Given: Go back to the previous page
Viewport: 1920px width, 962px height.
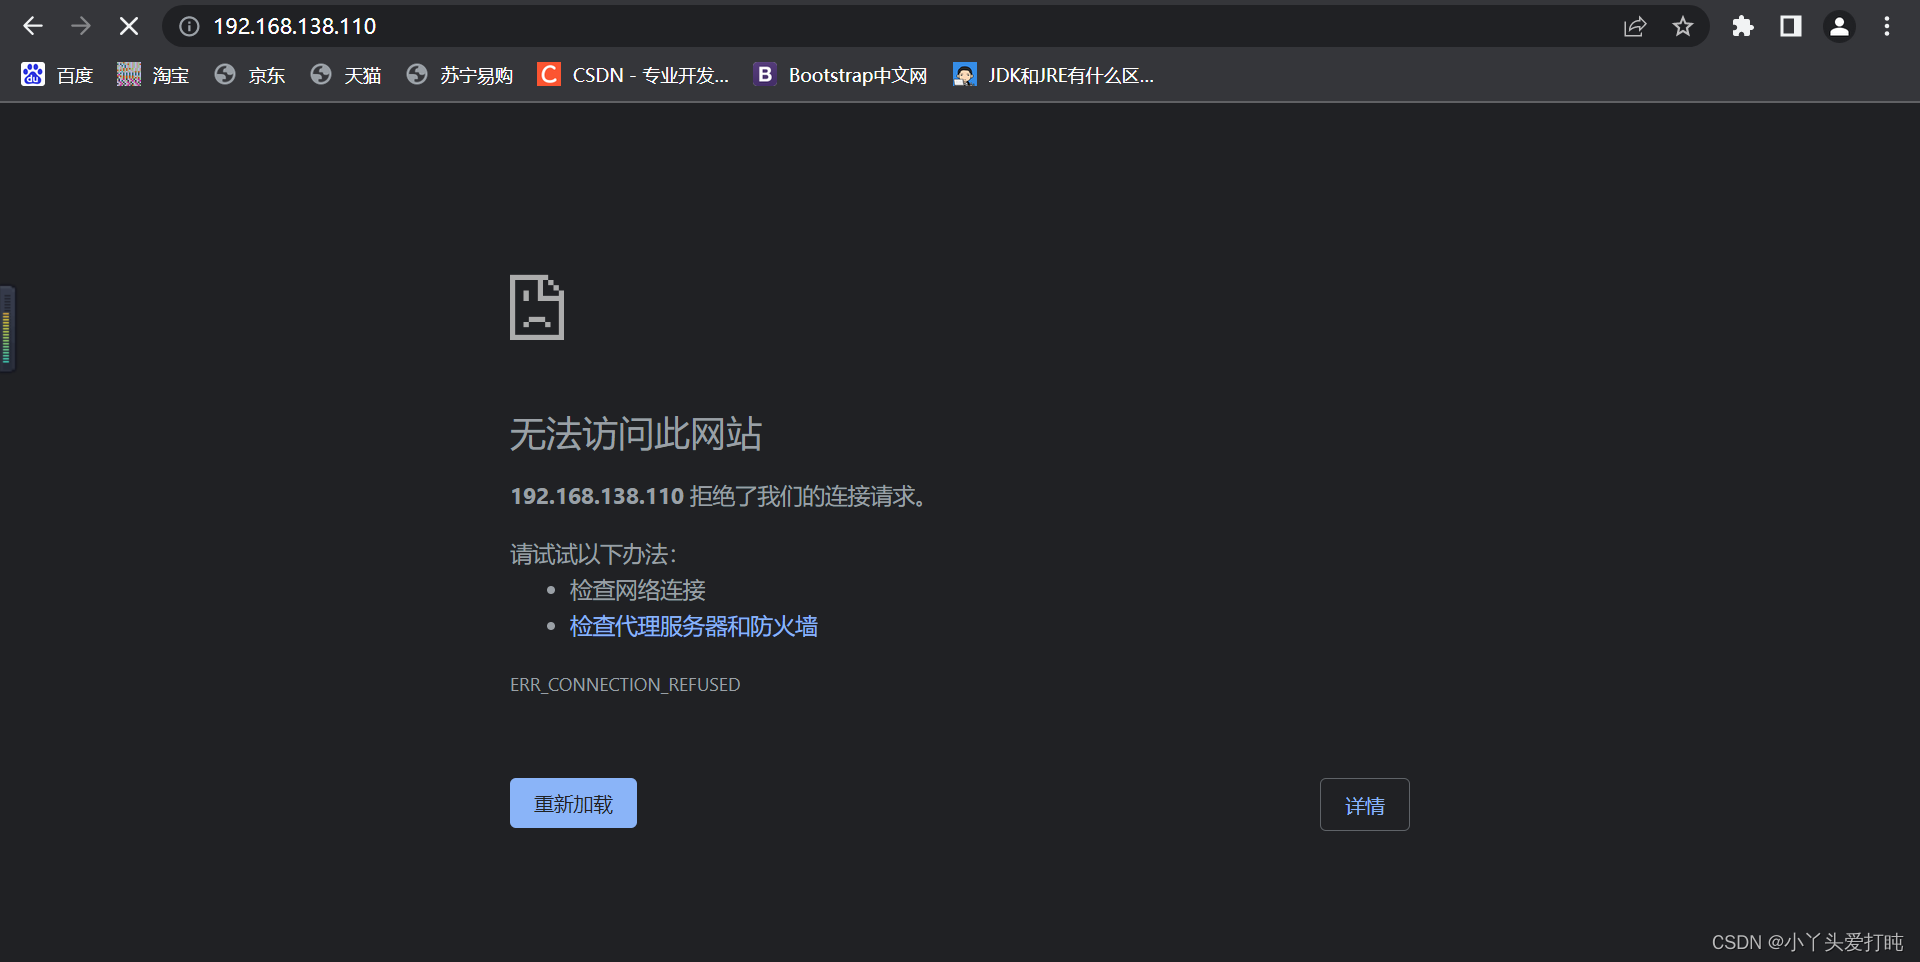Looking at the screenshot, I should click(x=33, y=27).
